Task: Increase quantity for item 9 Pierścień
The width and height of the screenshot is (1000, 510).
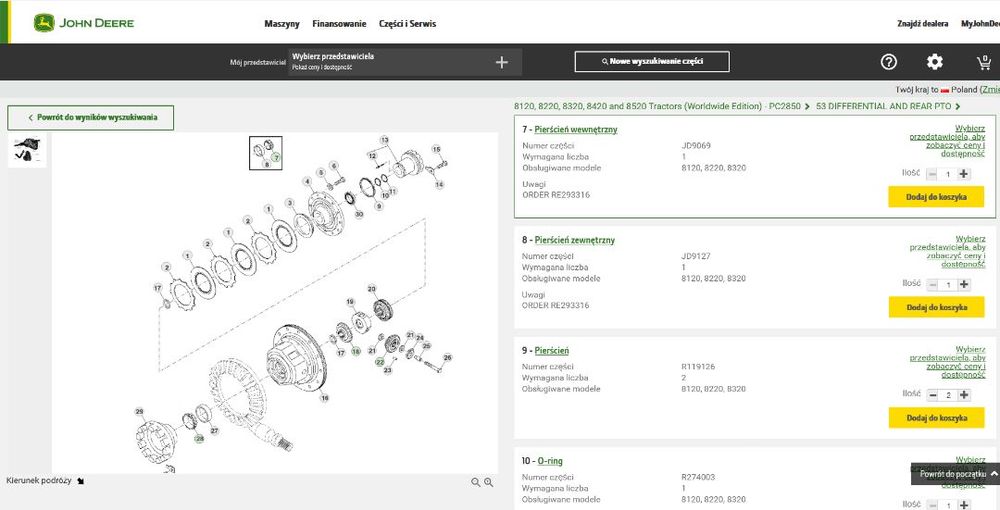Action: coord(964,395)
